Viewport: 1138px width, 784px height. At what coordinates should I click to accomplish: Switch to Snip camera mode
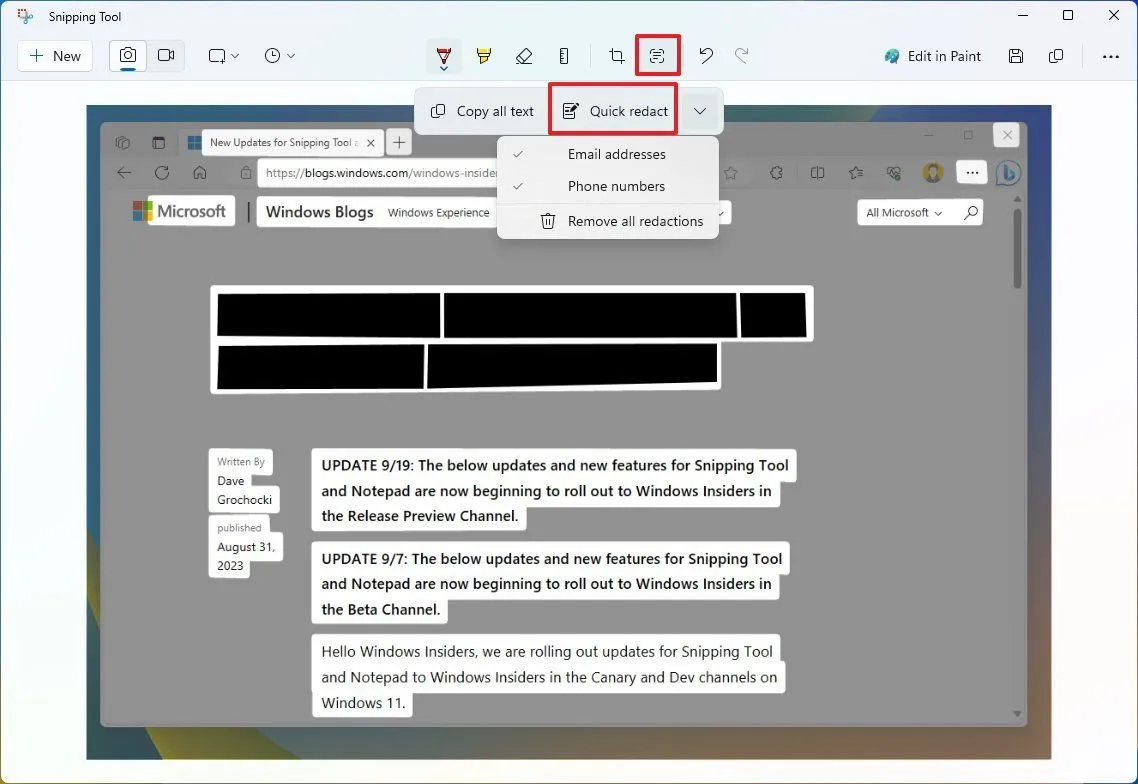pyautogui.click(x=128, y=56)
